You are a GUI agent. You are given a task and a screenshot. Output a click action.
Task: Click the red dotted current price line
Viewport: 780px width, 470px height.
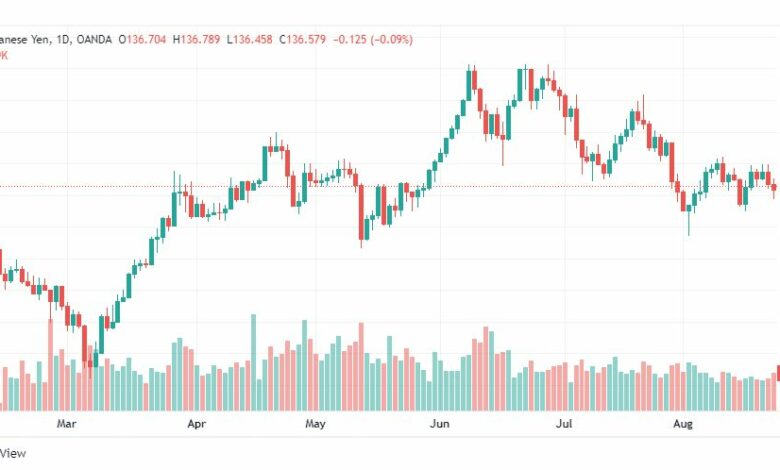tap(390, 187)
